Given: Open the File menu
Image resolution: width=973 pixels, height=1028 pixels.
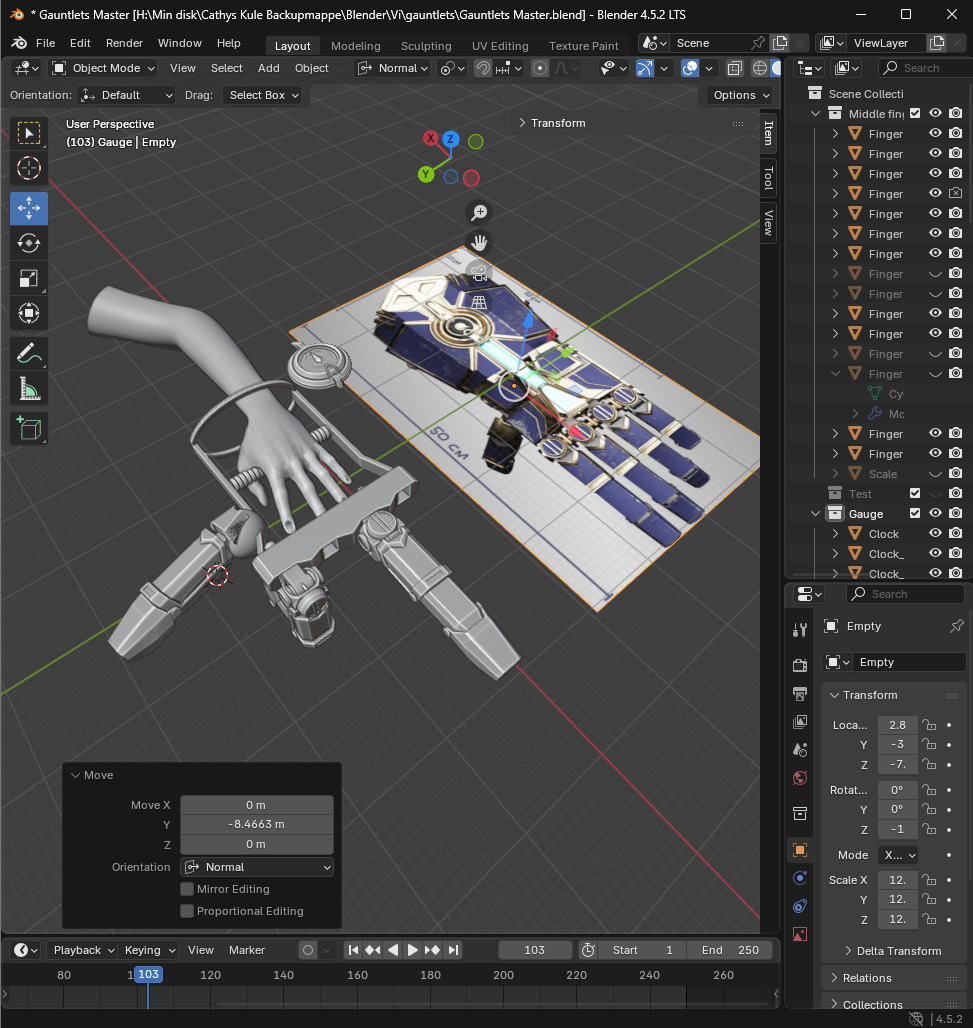Looking at the screenshot, I should (45, 43).
